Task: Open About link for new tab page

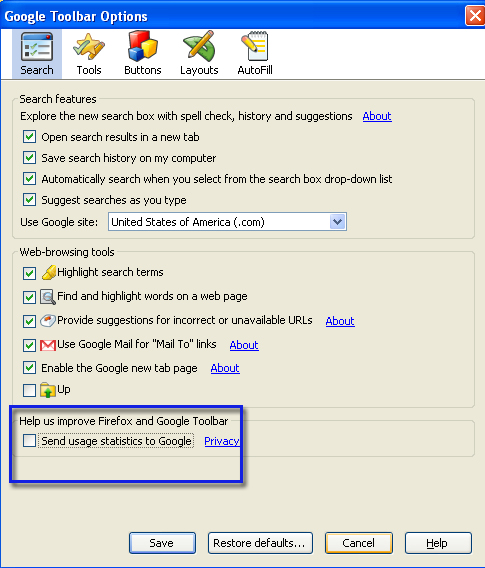Action: [x=225, y=368]
